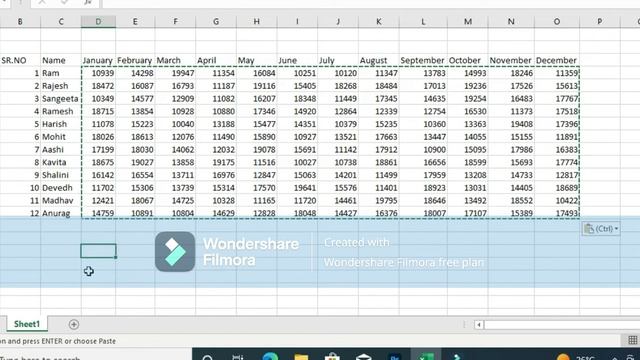
Task: Click the March header cell
Action: (x=175, y=60)
